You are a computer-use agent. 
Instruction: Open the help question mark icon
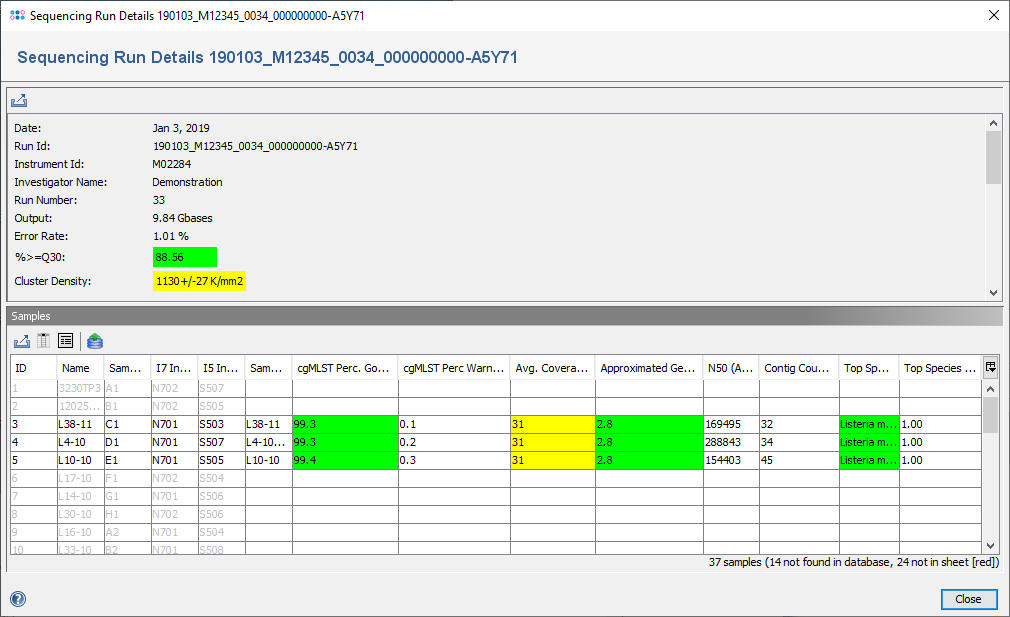(x=18, y=599)
